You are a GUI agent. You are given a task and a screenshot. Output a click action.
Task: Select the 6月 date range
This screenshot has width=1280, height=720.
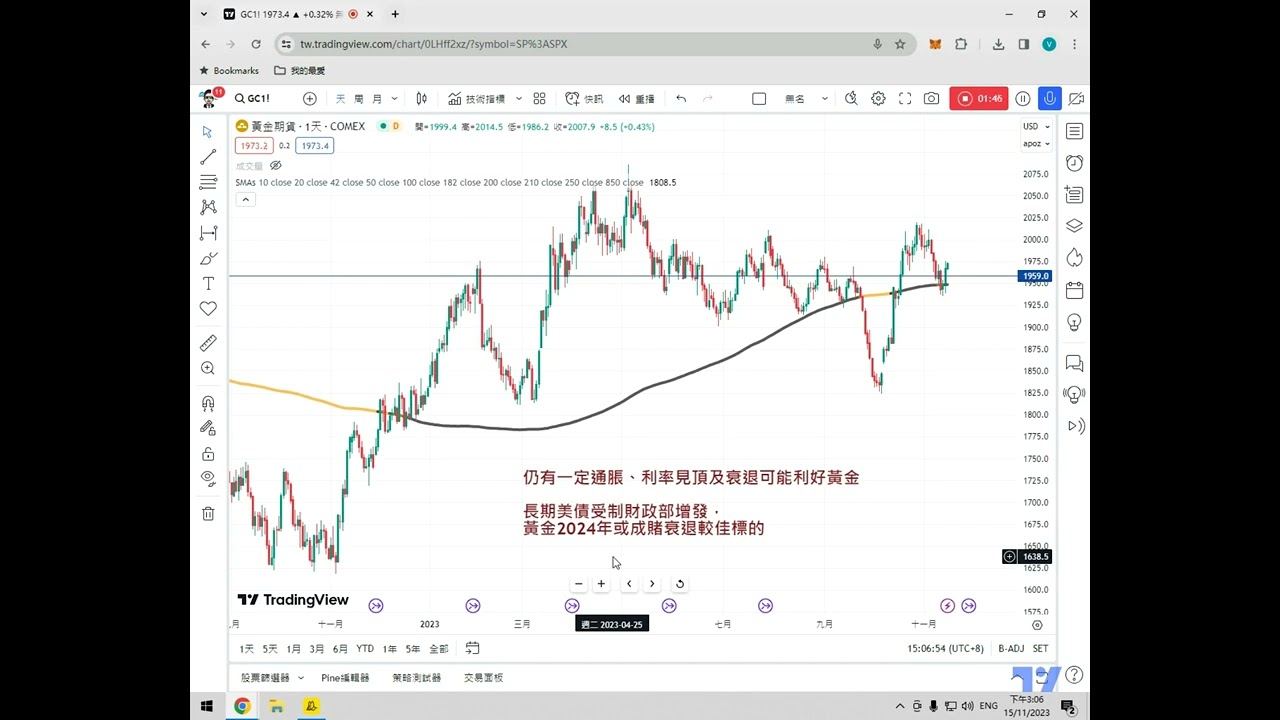click(340, 649)
